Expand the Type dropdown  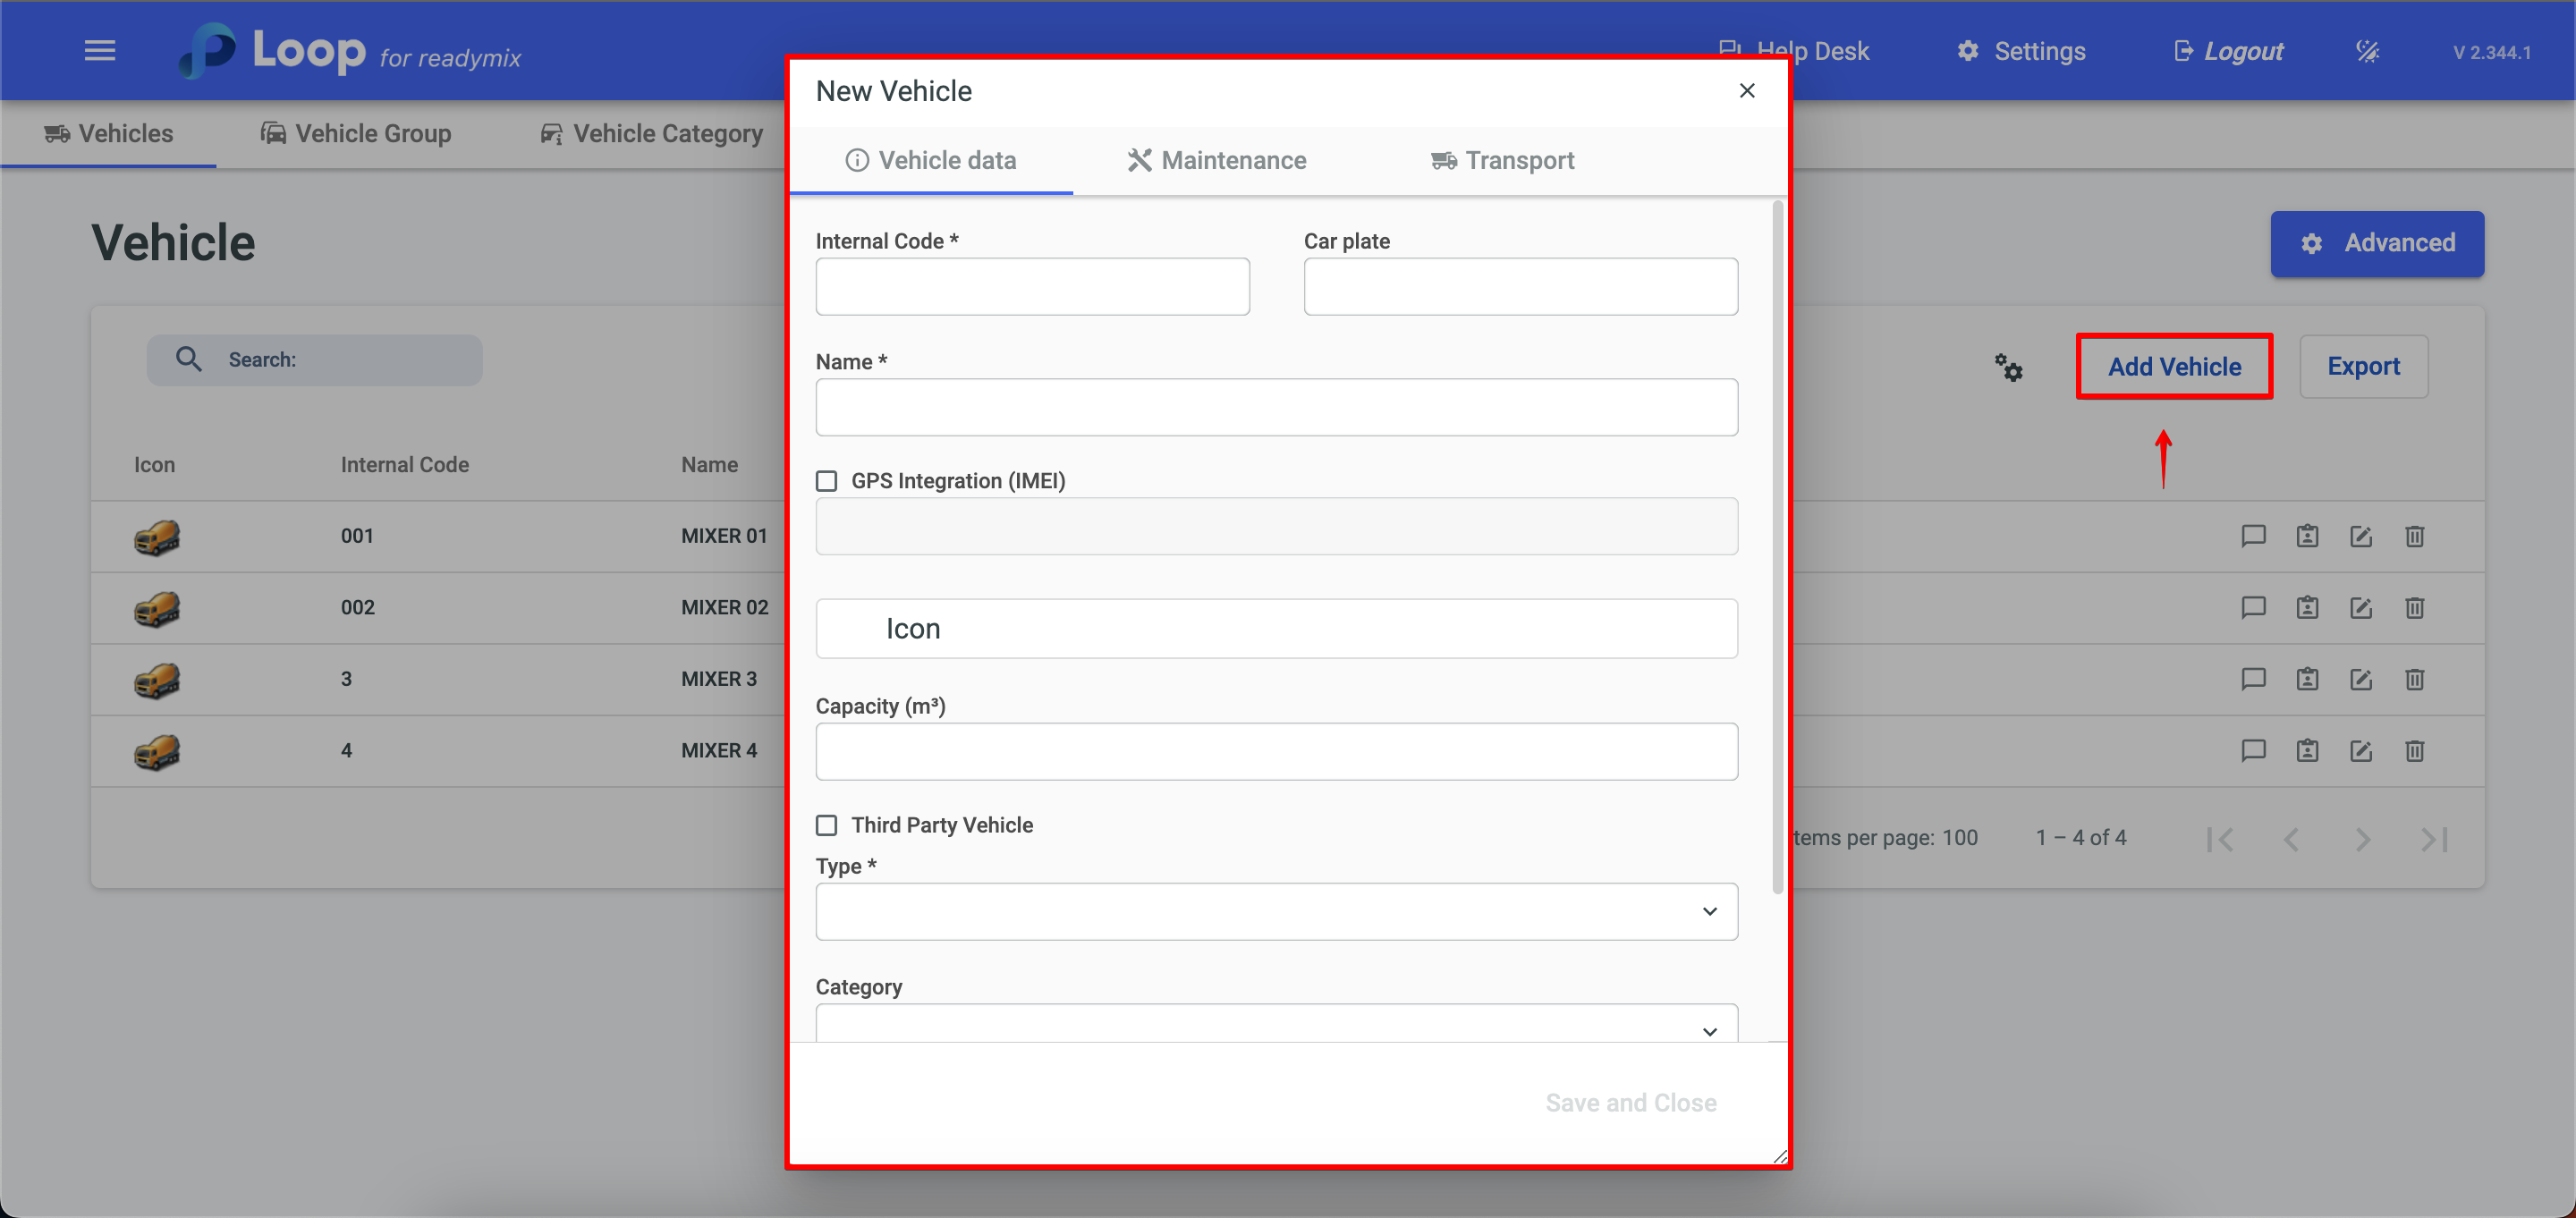pos(1276,911)
